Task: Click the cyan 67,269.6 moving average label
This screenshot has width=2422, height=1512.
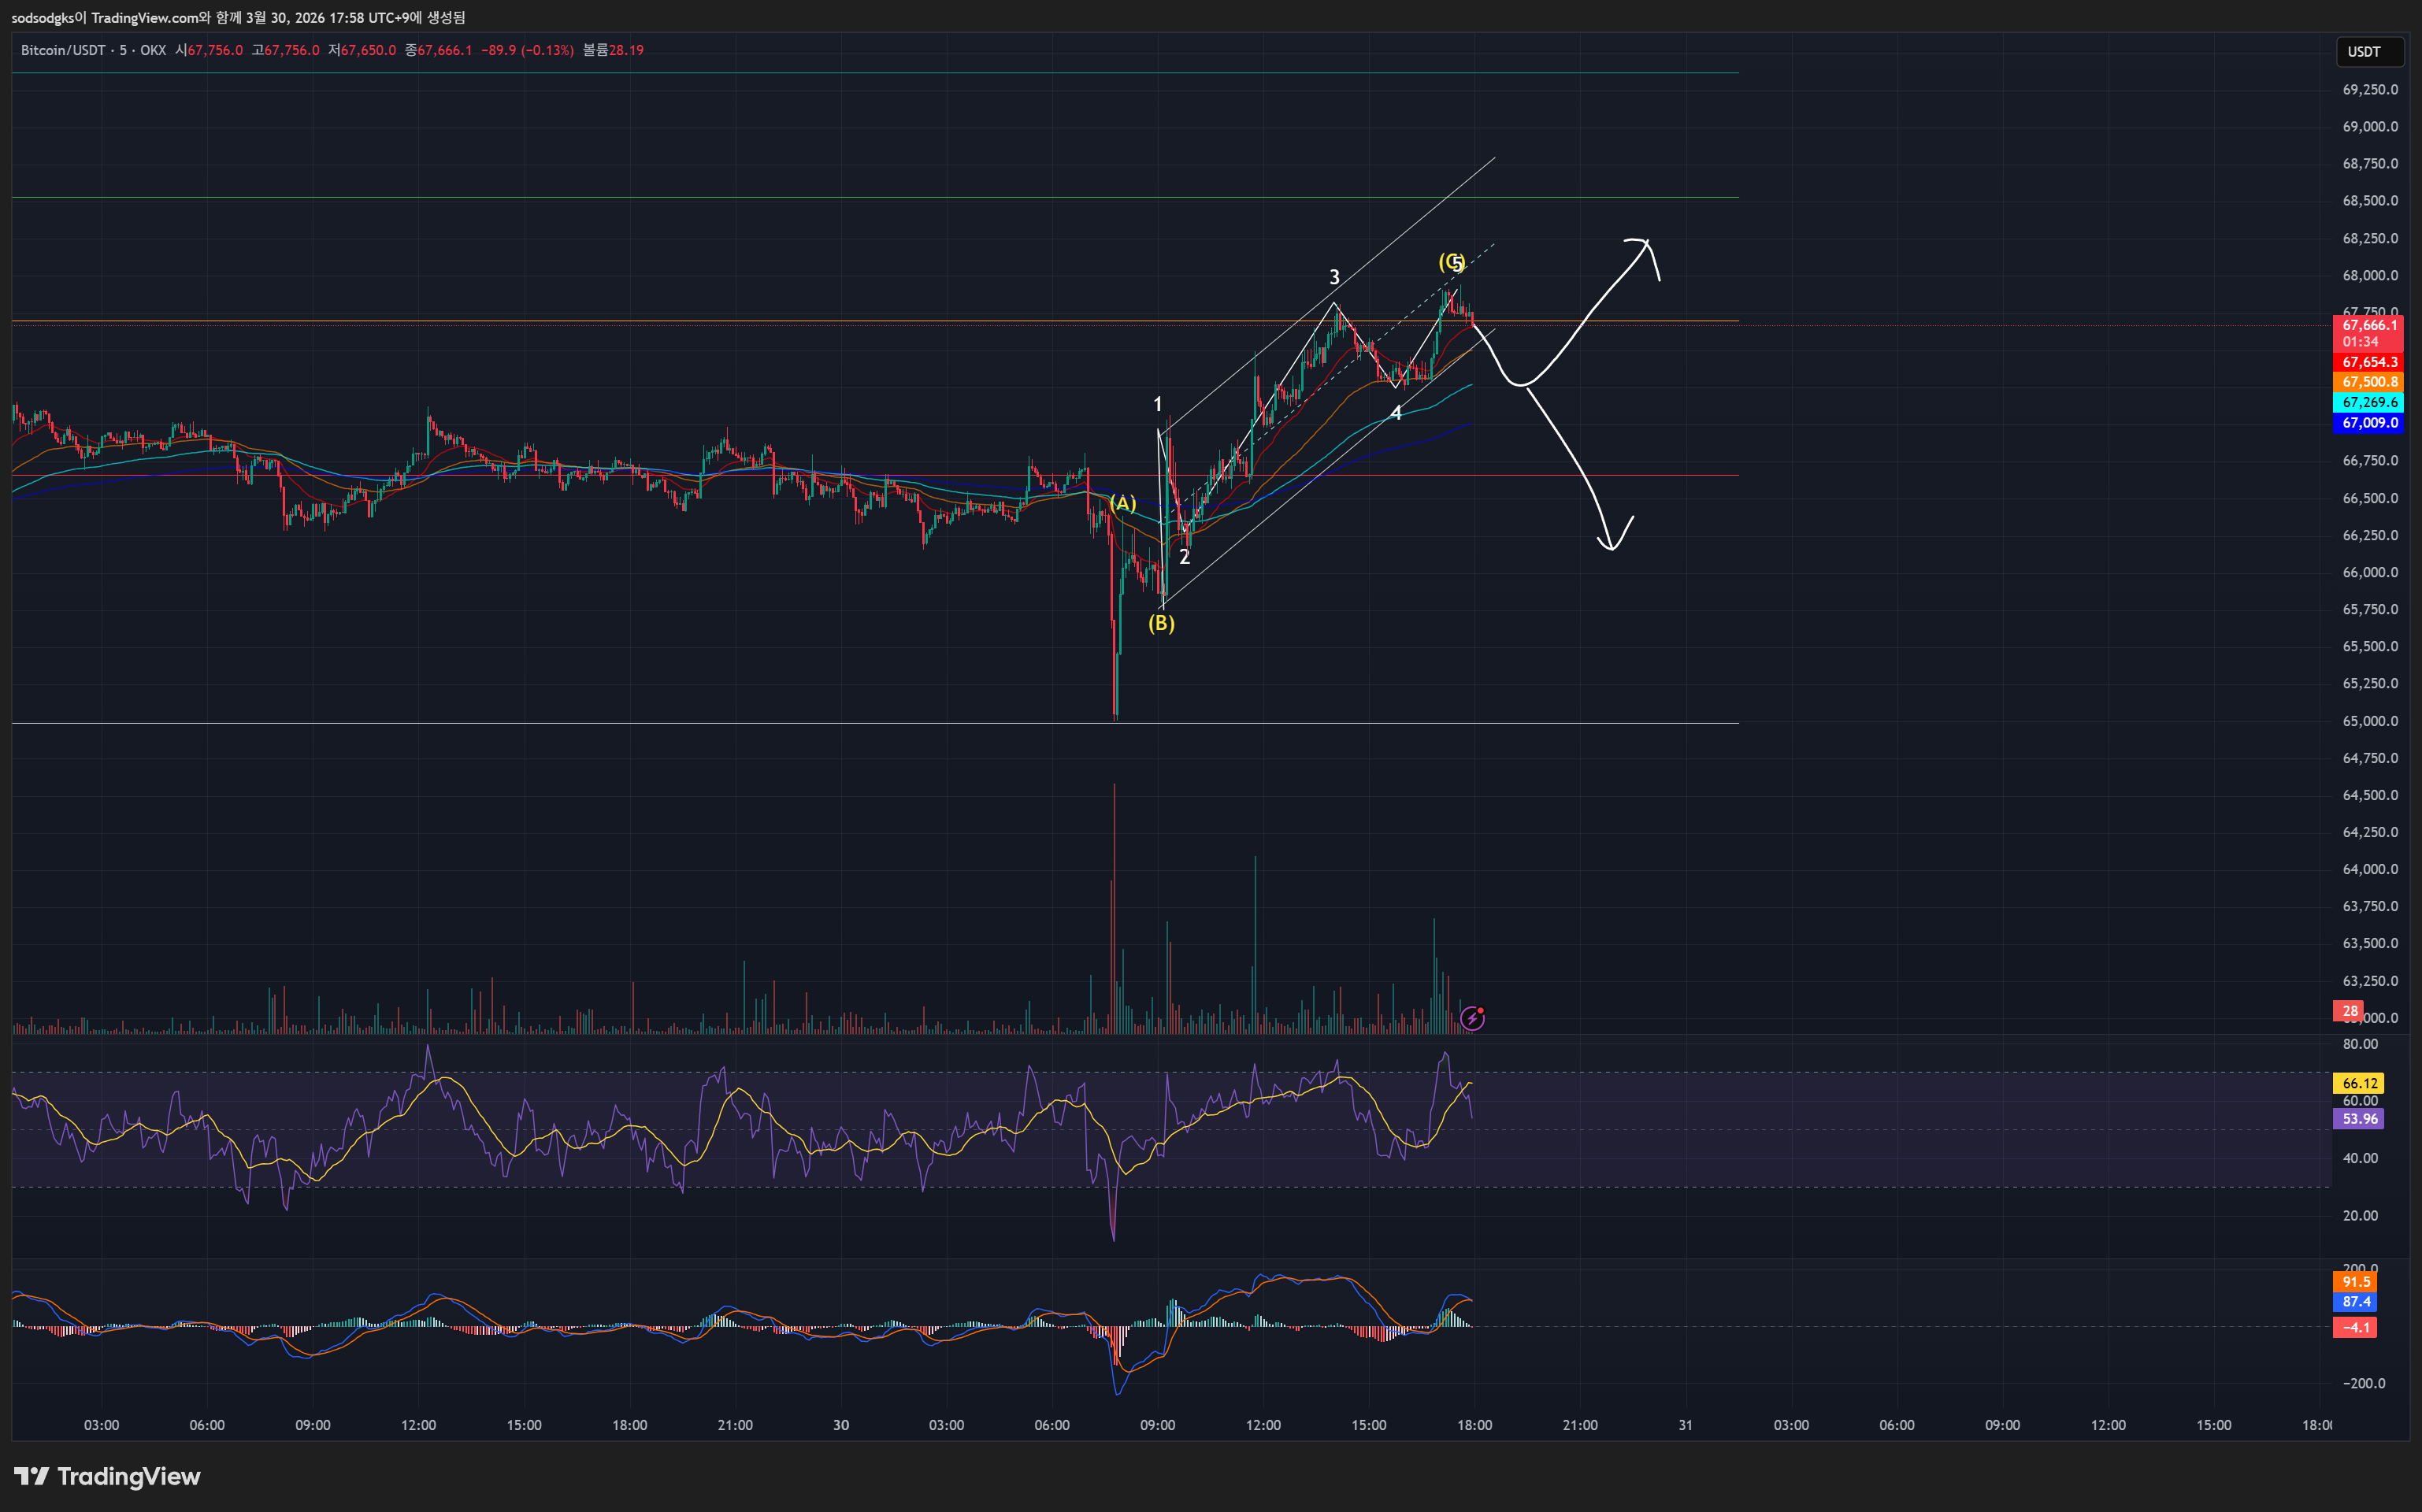Action: point(2368,402)
